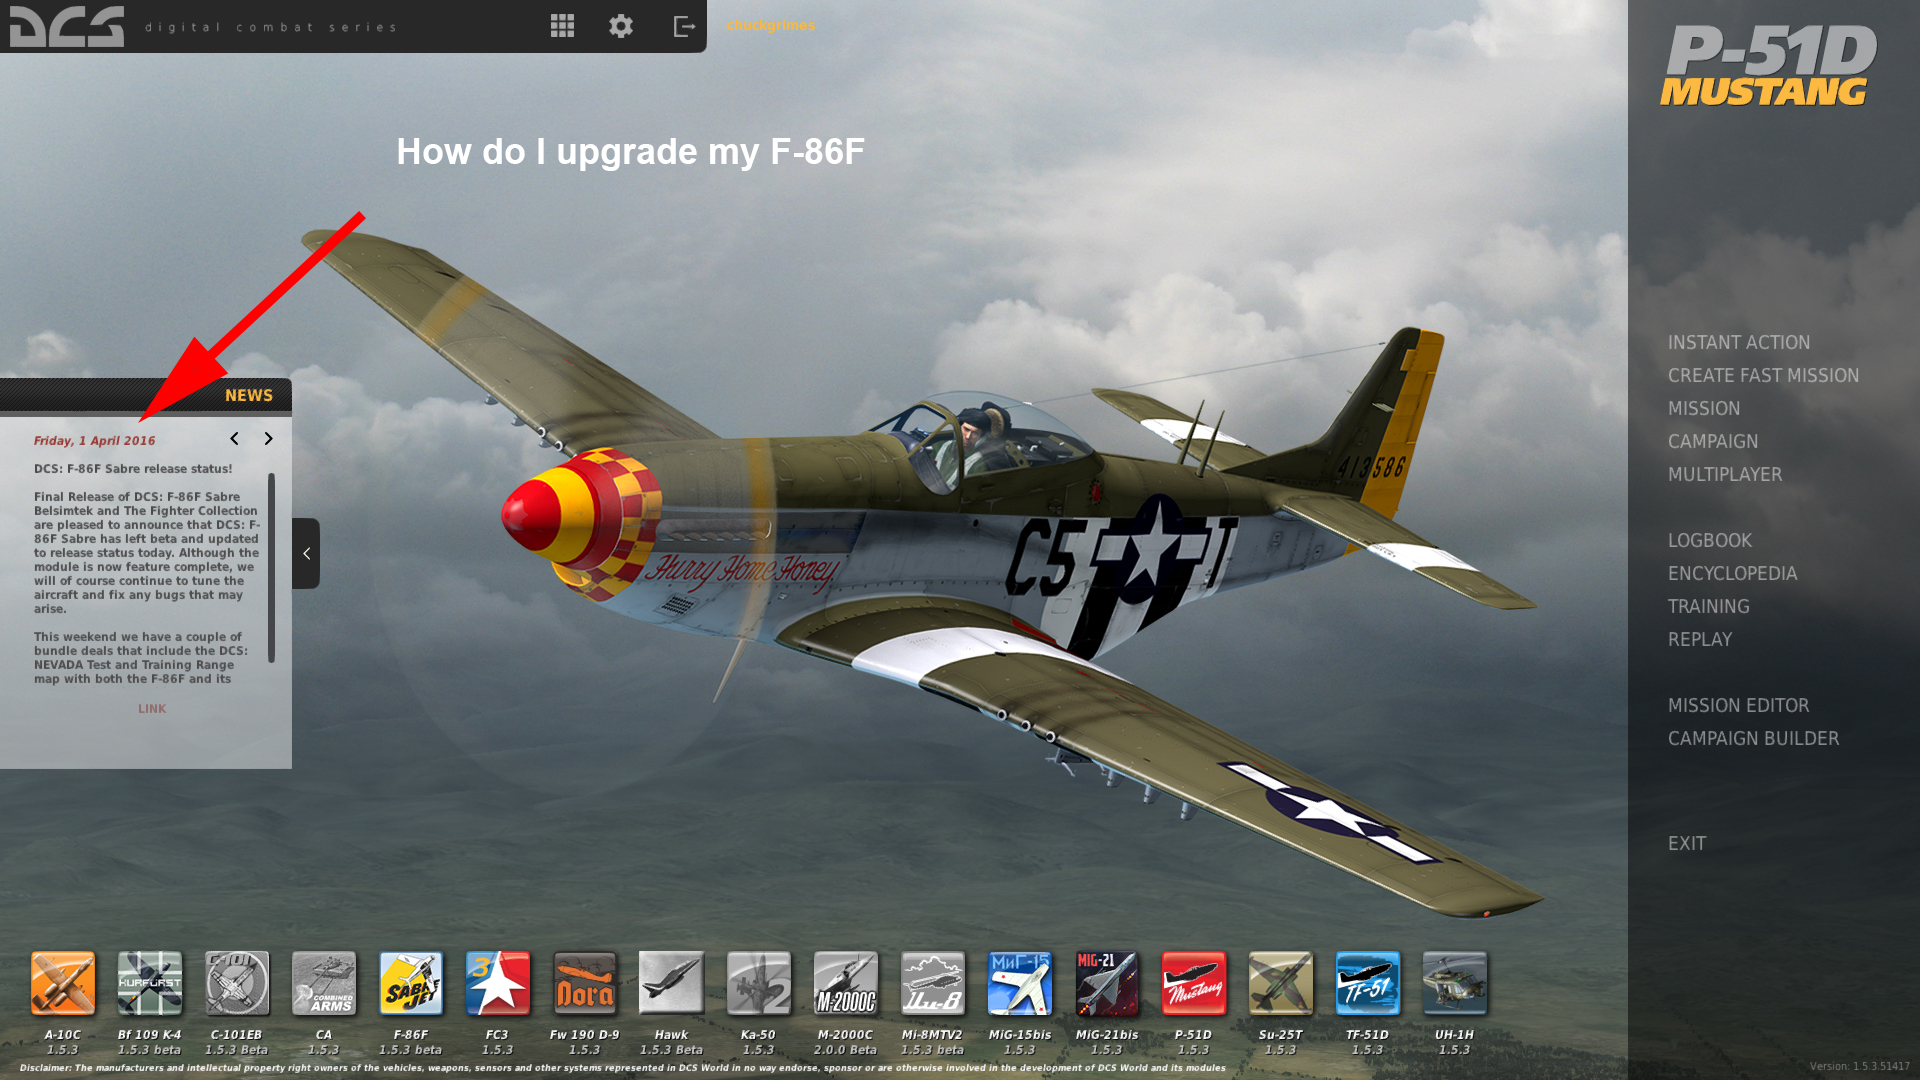The image size is (1920, 1080).
Task: Select the Combined Arms module icon
Action: click(x=324, y=983)
